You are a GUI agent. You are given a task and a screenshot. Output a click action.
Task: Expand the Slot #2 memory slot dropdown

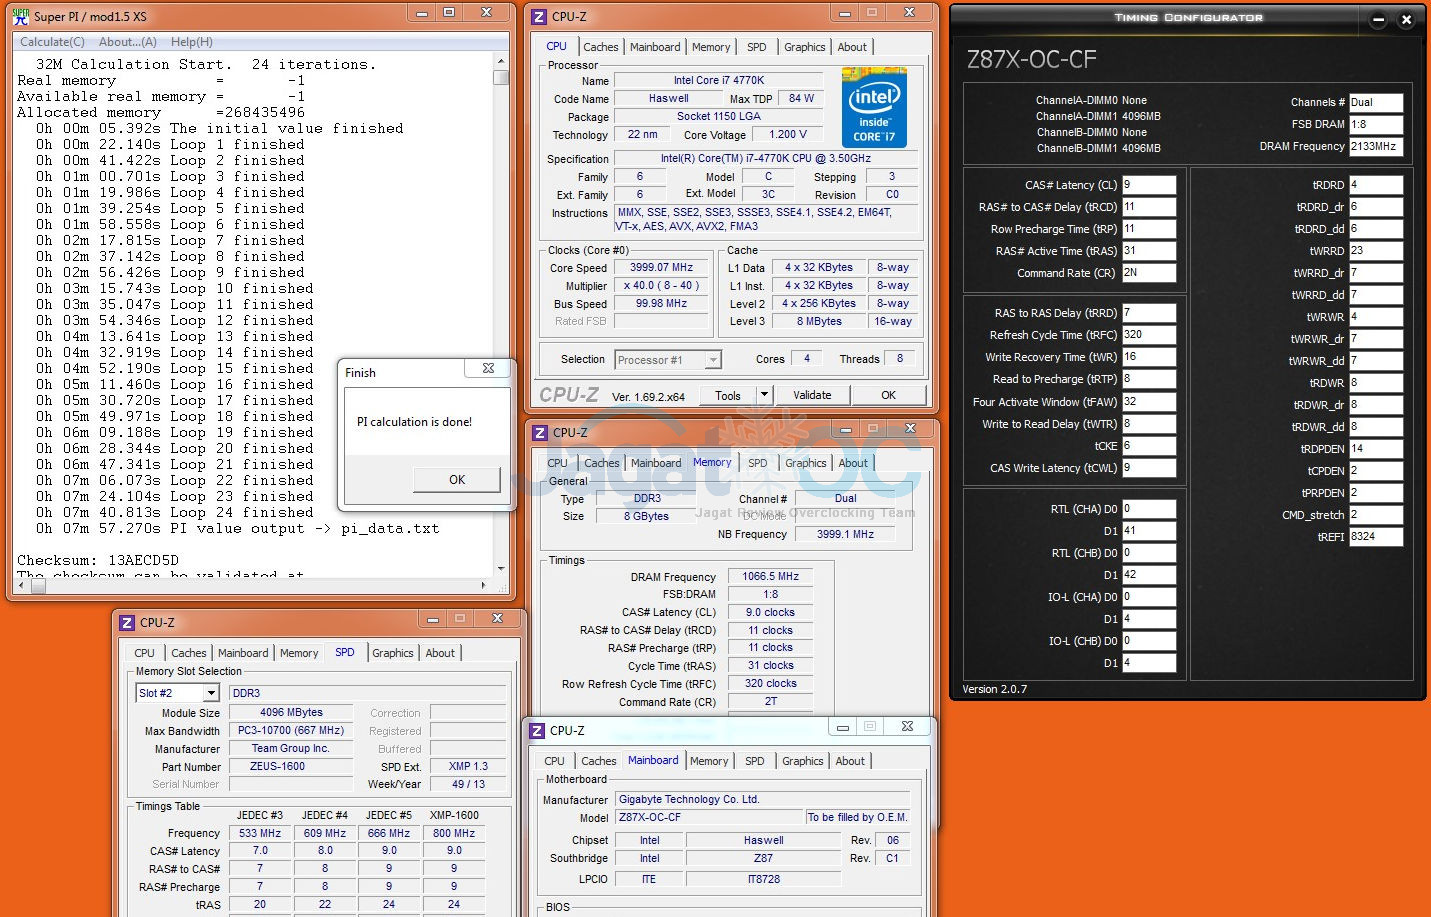click(x=211, y=693)
